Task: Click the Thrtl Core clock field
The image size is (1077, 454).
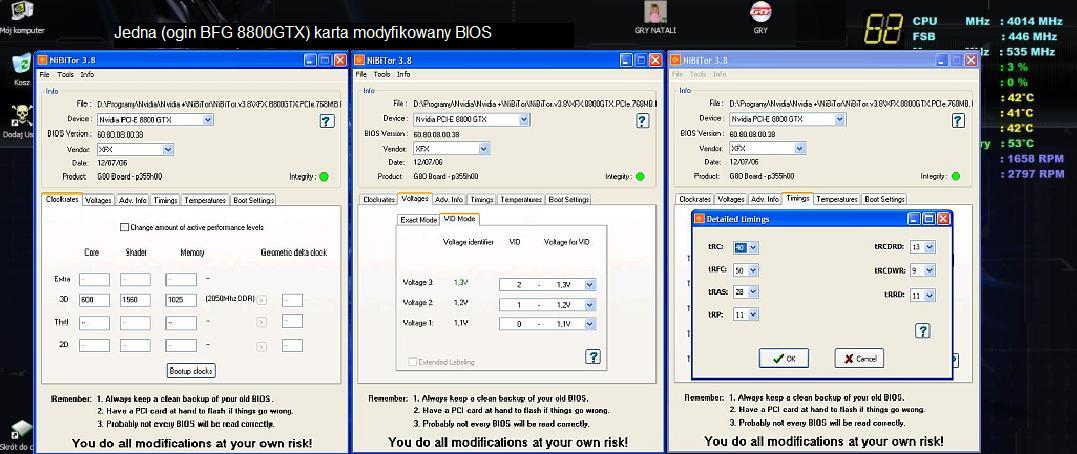Action: coord(94,323)
